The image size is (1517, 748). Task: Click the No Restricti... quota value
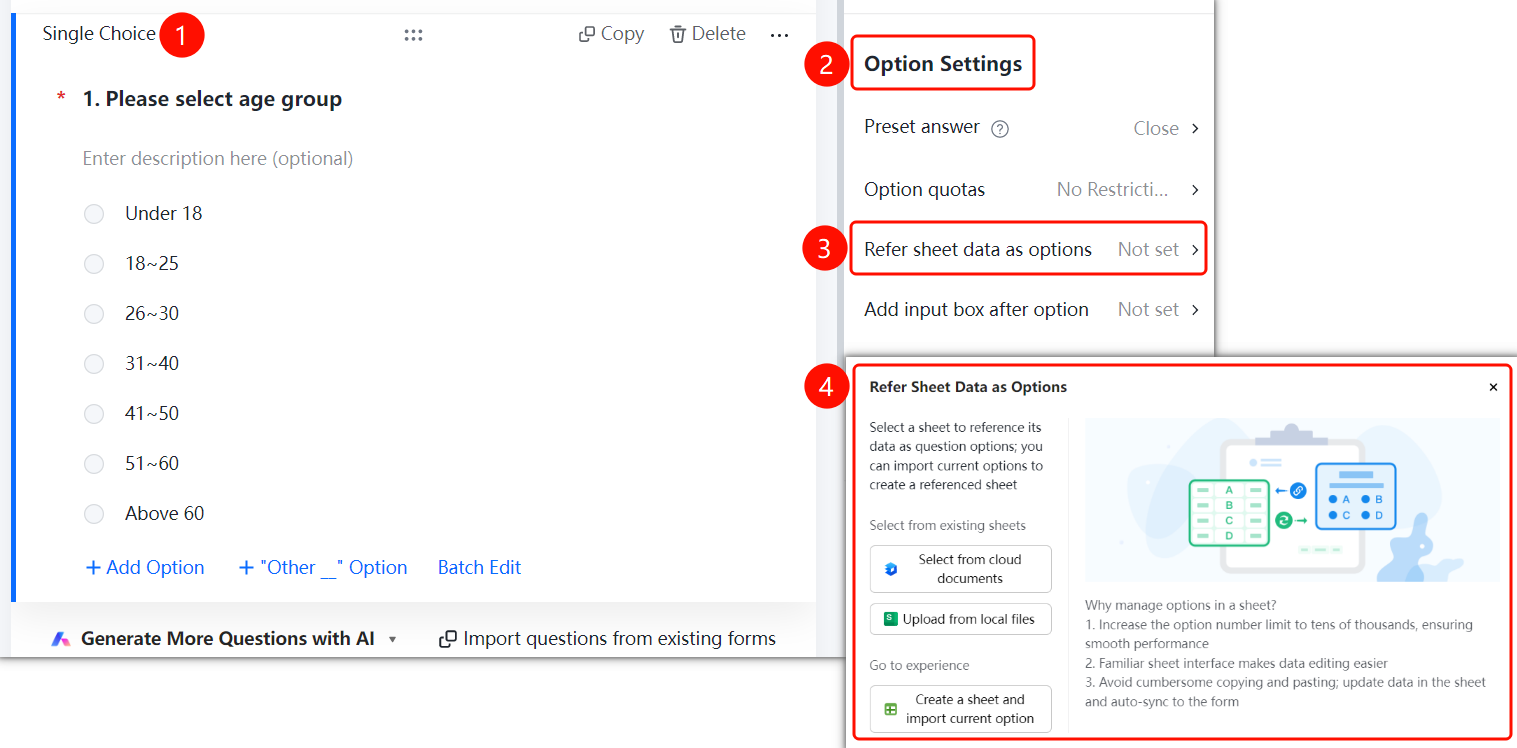coord(1112,190)
